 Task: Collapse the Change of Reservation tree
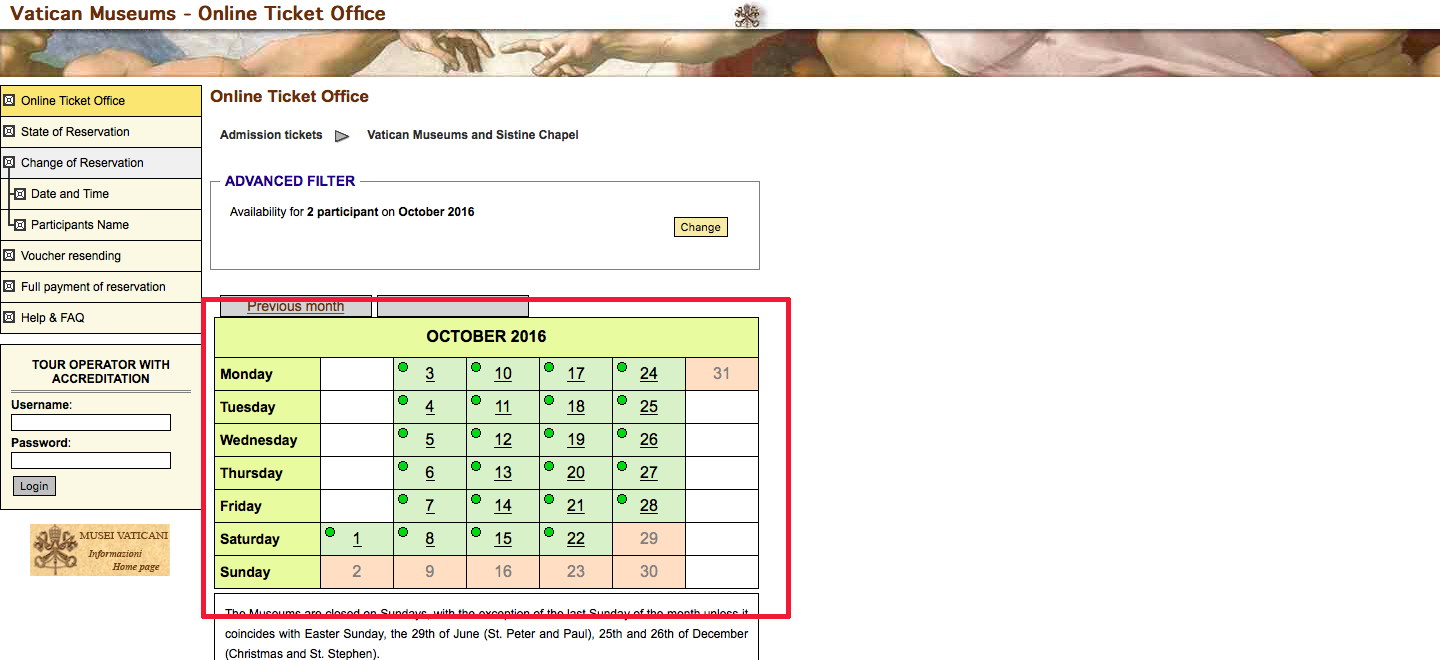(9, 162)
